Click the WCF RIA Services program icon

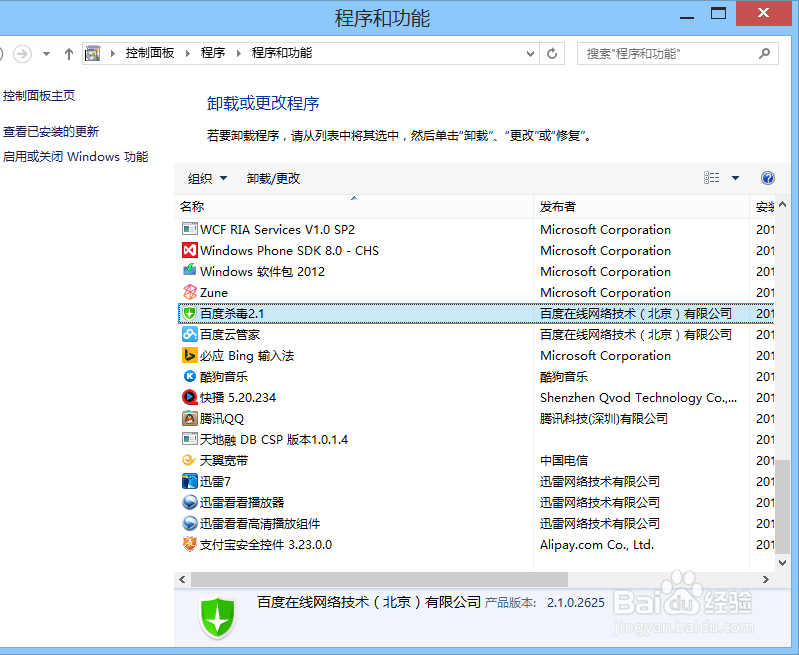(x=190, y=229)
